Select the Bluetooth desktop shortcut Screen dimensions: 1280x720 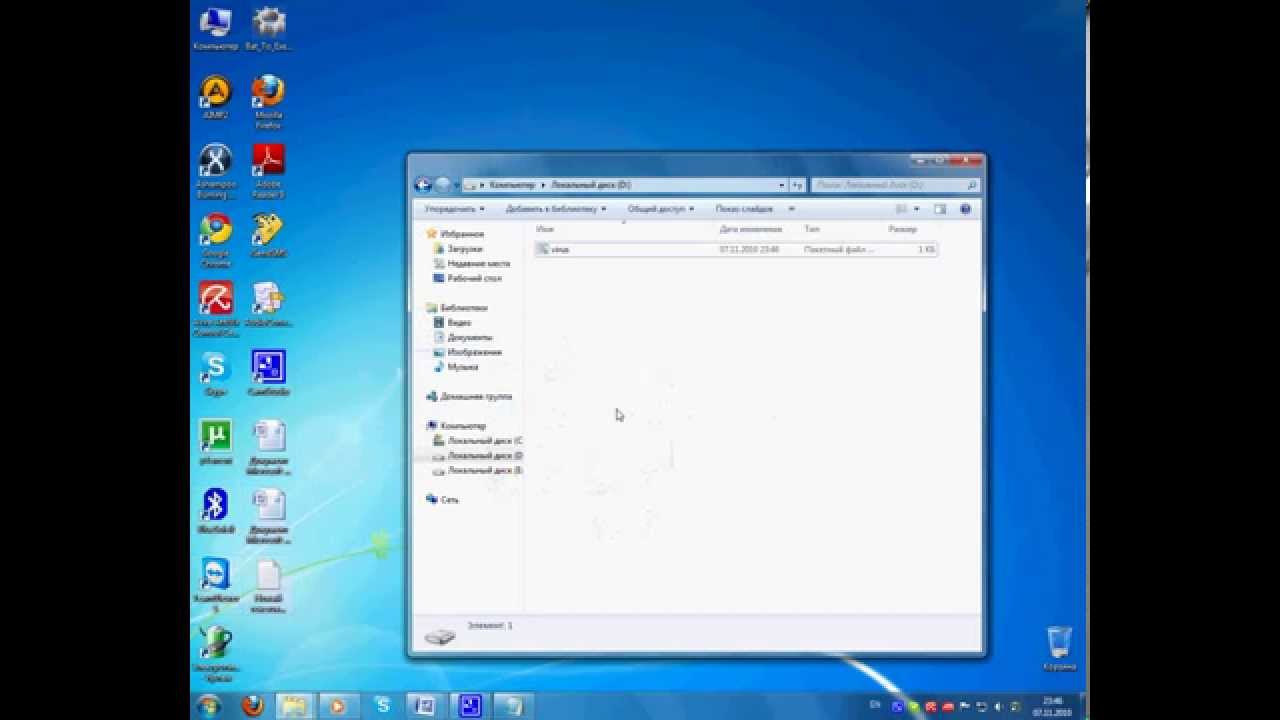point(215,511)
